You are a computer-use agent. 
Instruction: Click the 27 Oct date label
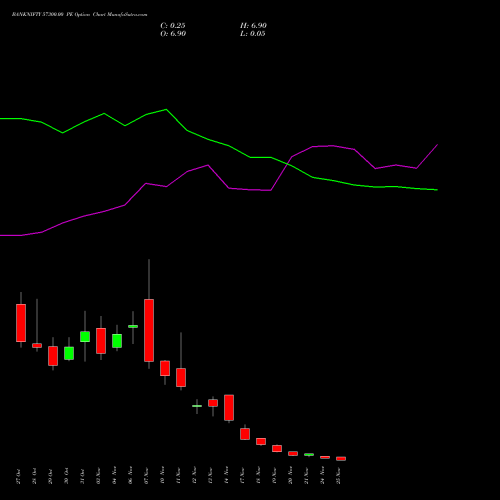click(x=18, y=476)
